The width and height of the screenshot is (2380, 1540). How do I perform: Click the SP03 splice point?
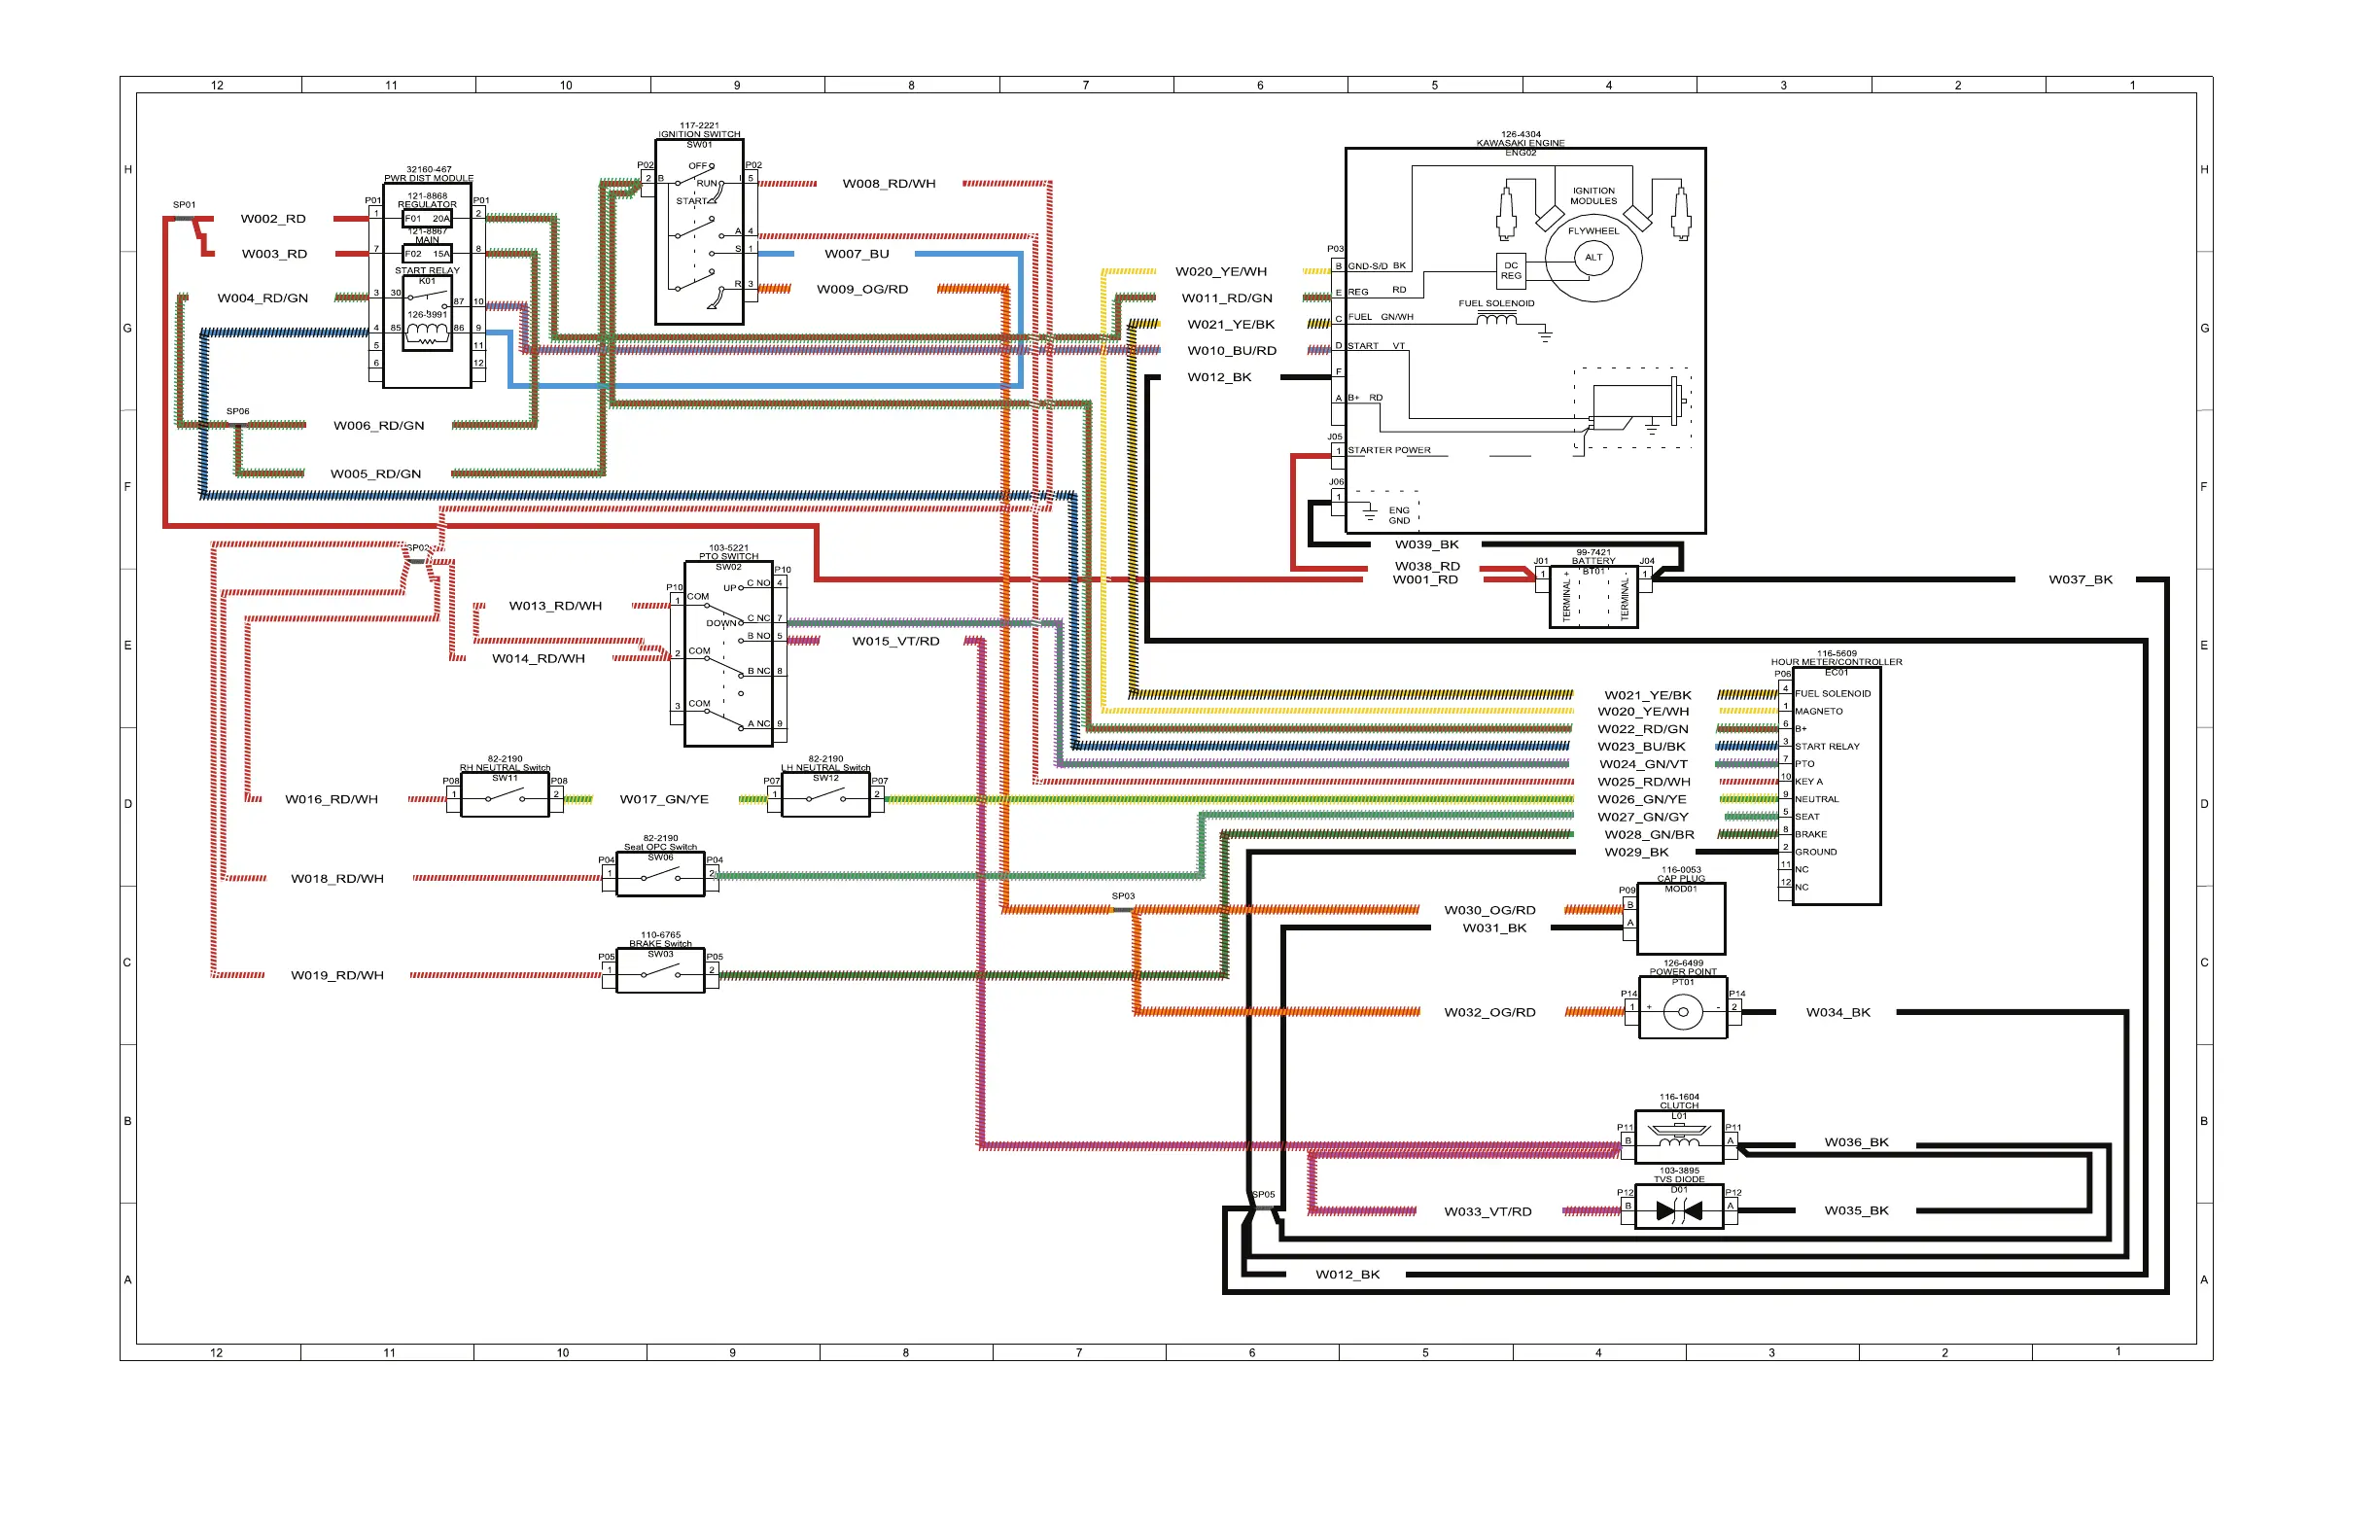pyautogui.click(x=1123, y=909)
